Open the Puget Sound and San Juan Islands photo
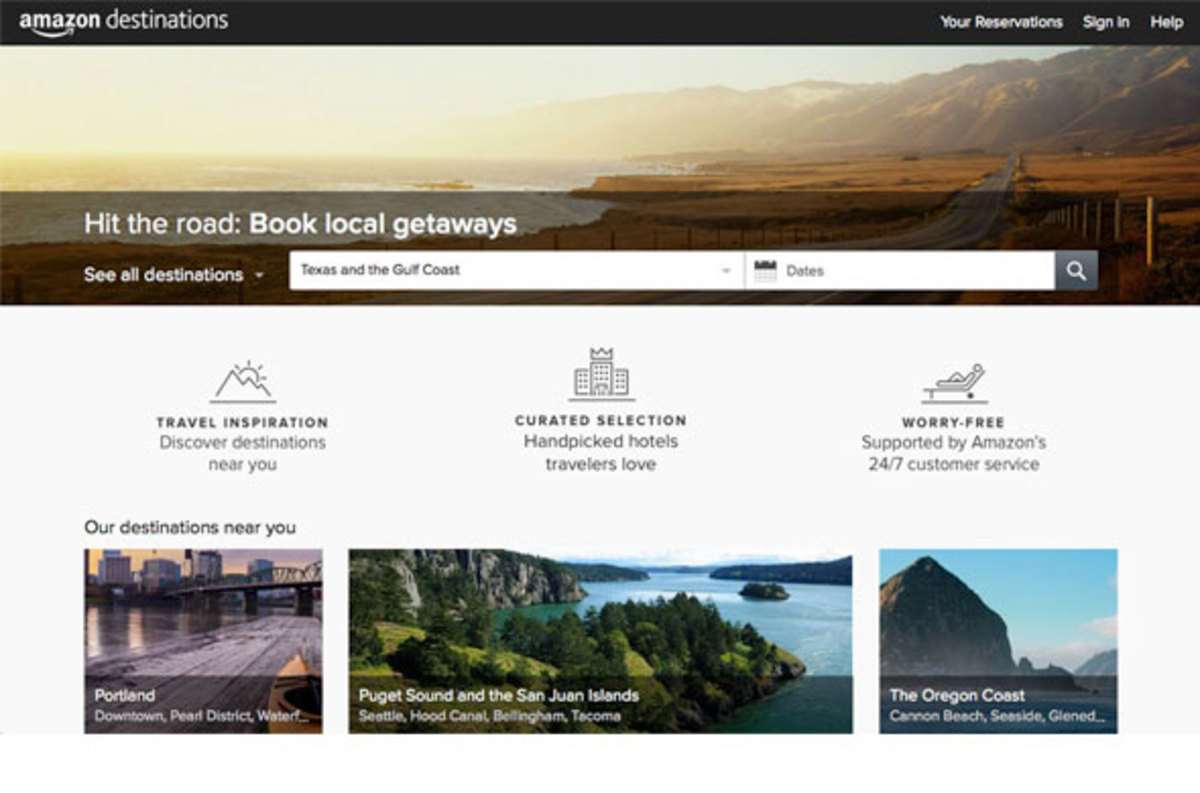This screenshot has height=793, width=1200. click(600, 640)
